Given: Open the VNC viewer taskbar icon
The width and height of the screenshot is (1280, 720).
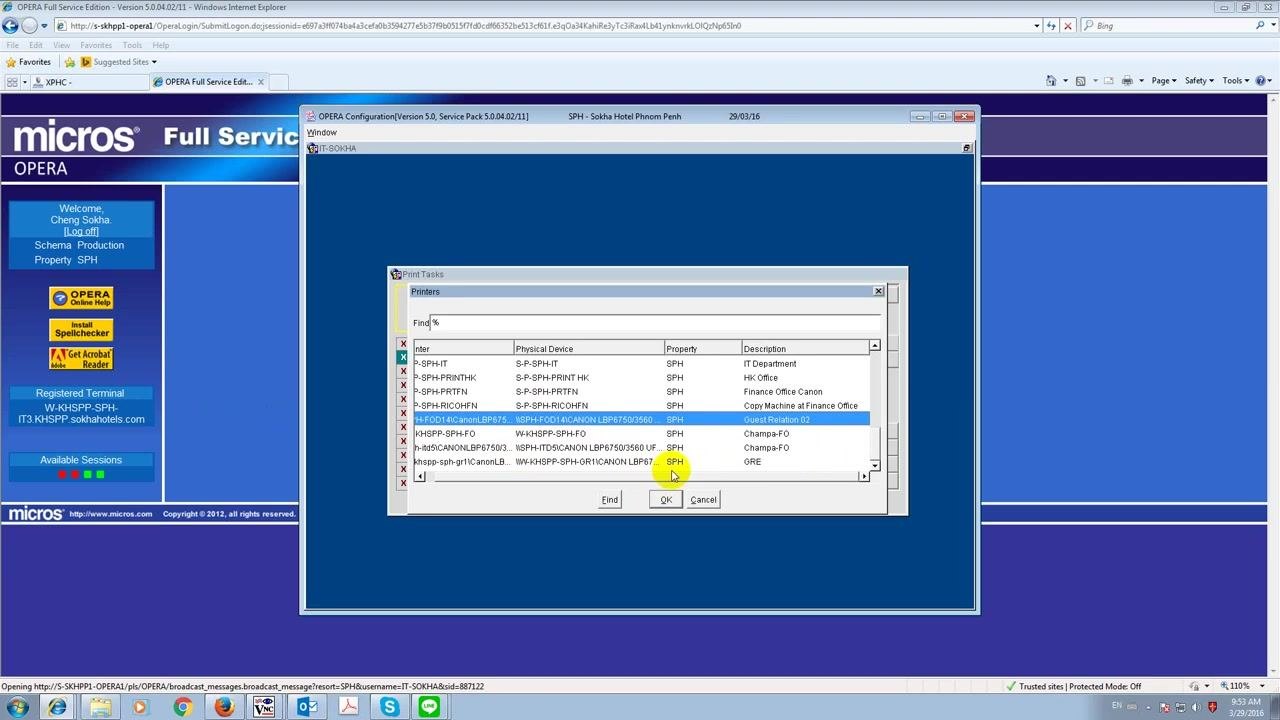Looking at the screenshot, I should point(264,707).
